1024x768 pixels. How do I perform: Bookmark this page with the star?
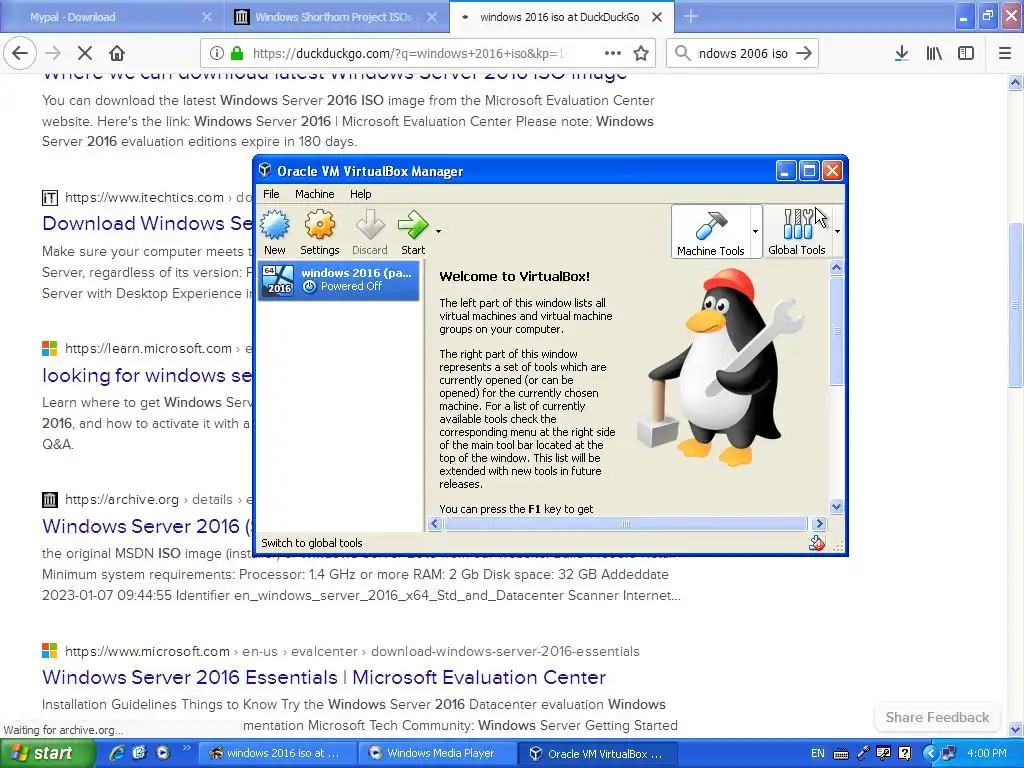pyautogui.click(x=641, y=53)
